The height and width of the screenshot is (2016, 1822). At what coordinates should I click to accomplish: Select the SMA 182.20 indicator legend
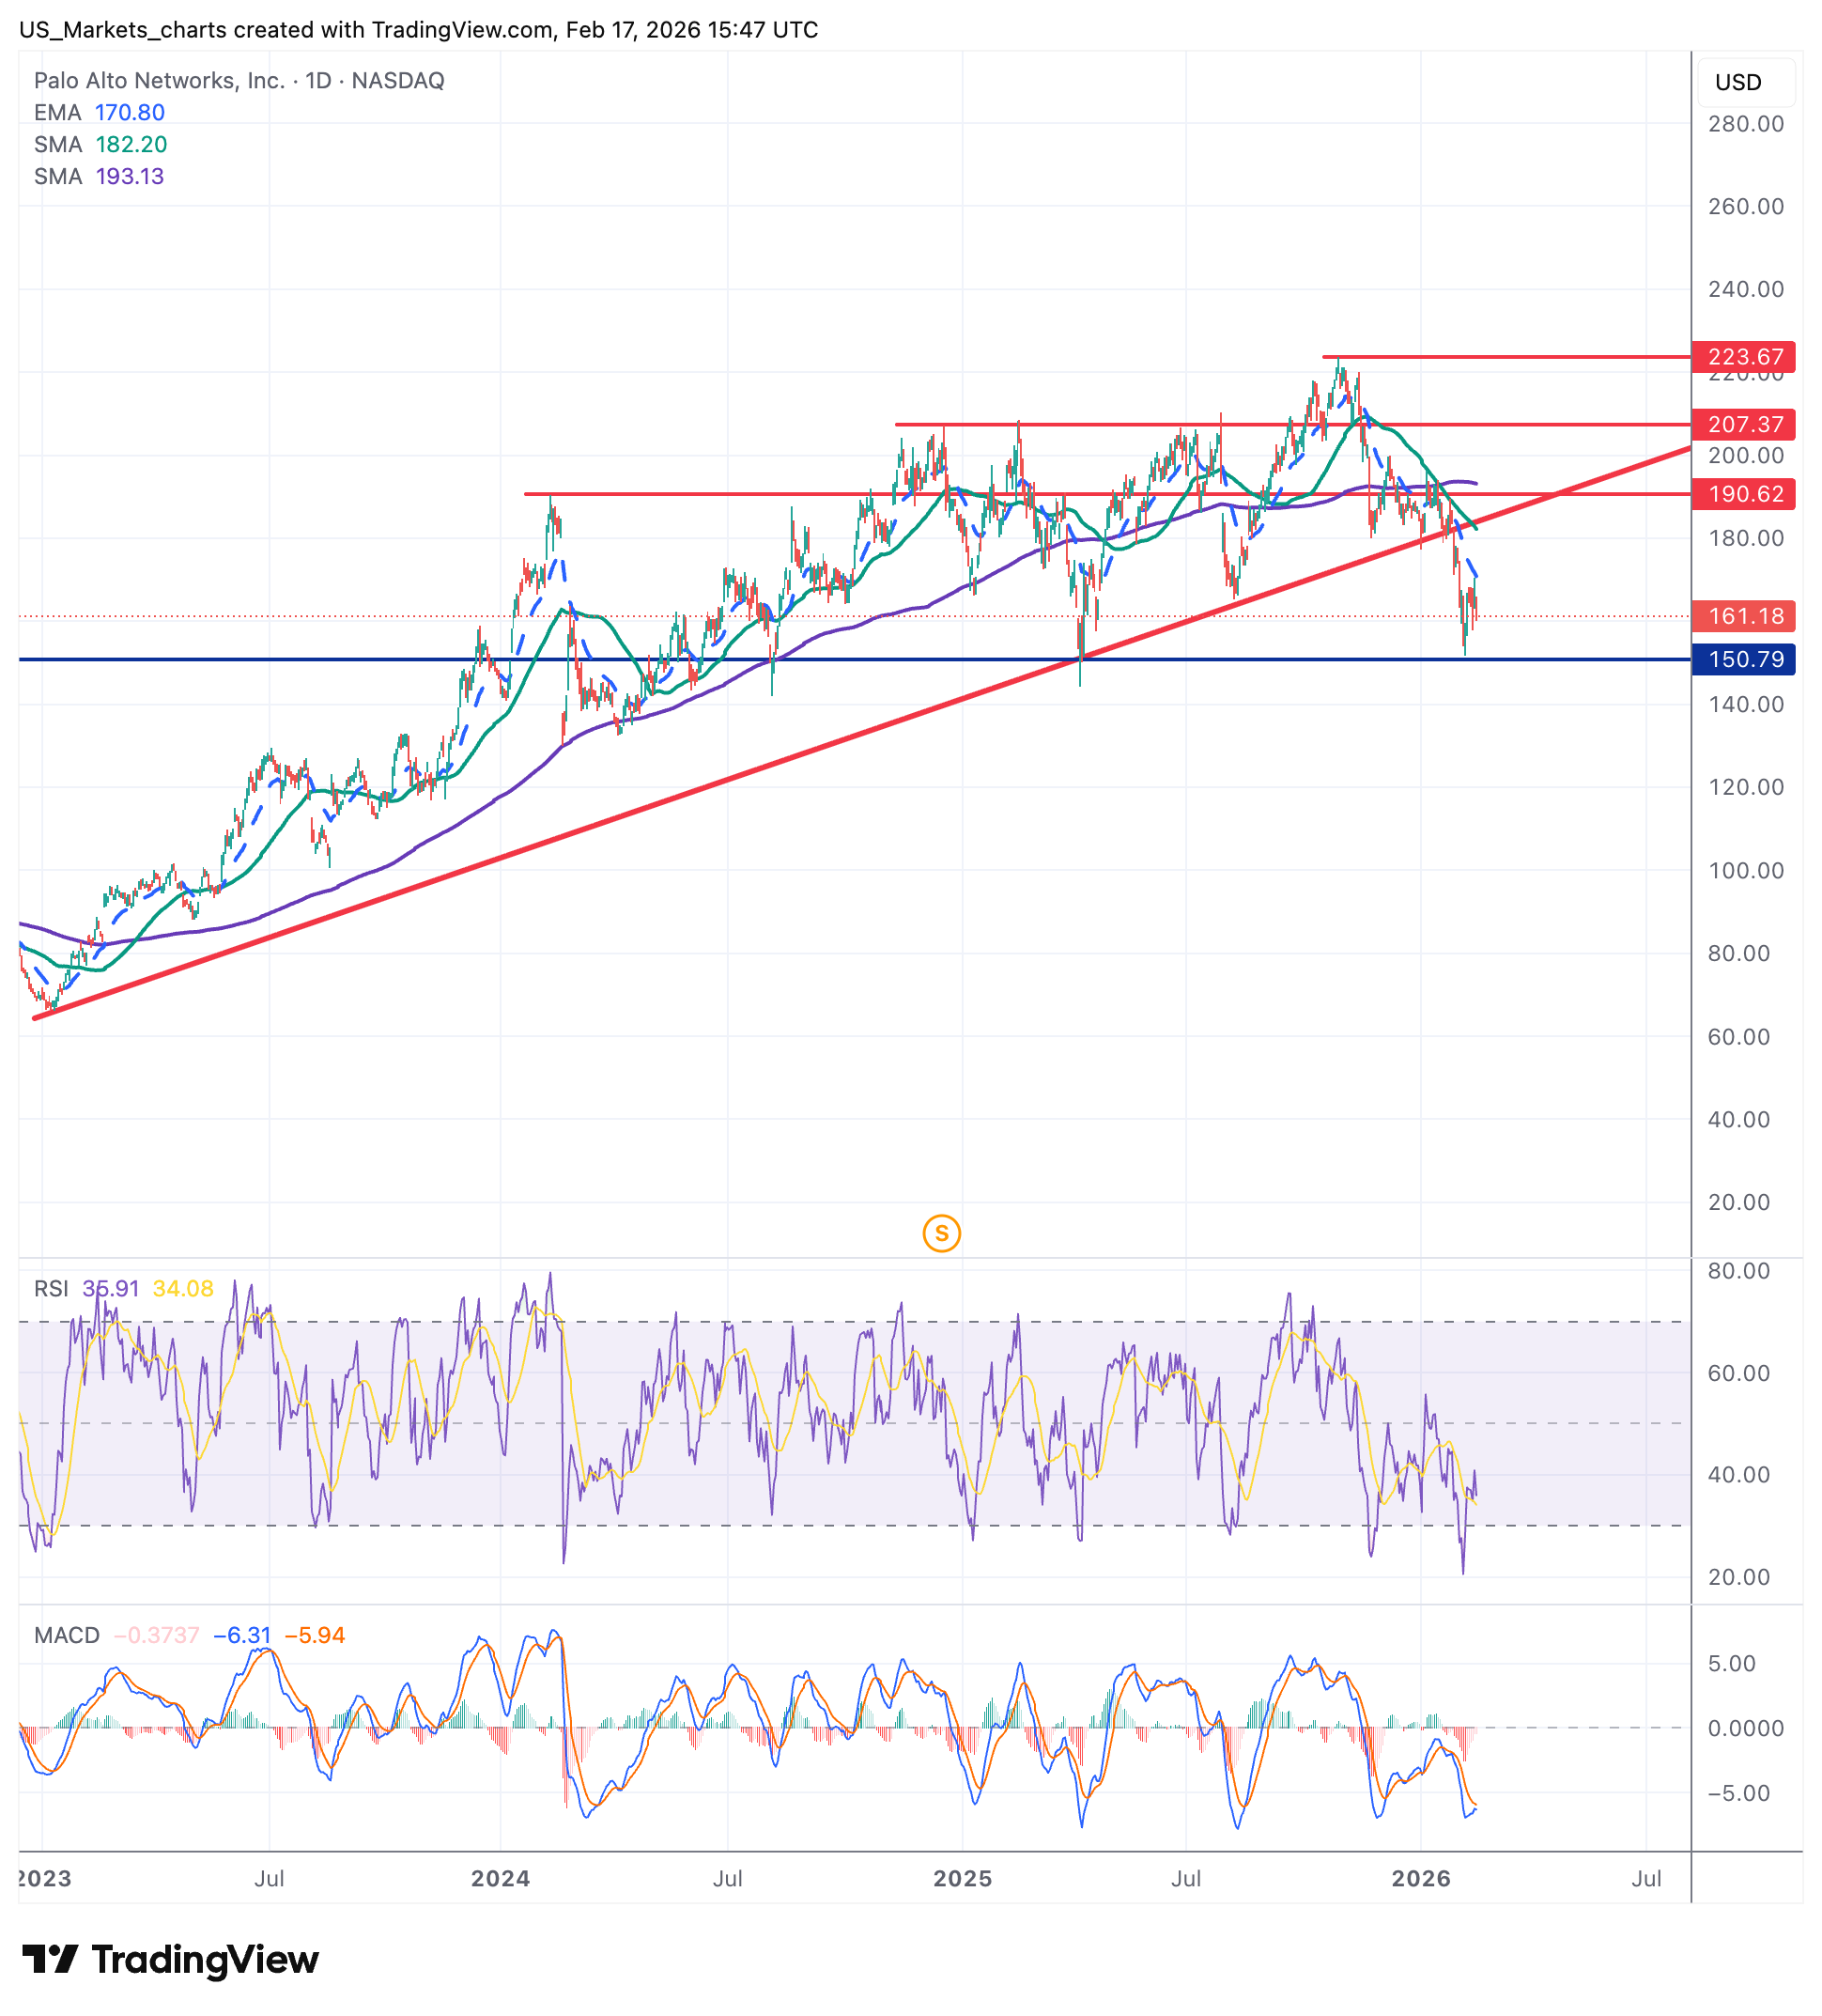pos(100,144)
